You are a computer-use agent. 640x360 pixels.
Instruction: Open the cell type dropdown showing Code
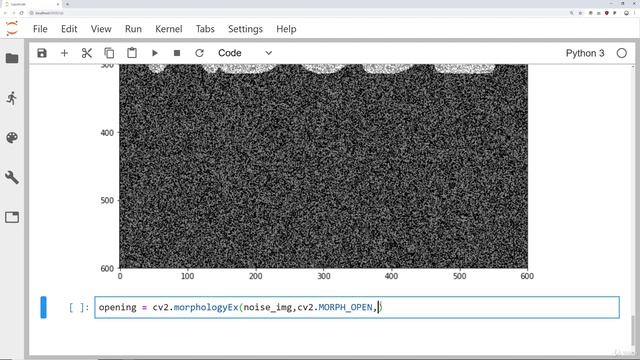coord(245,53)
